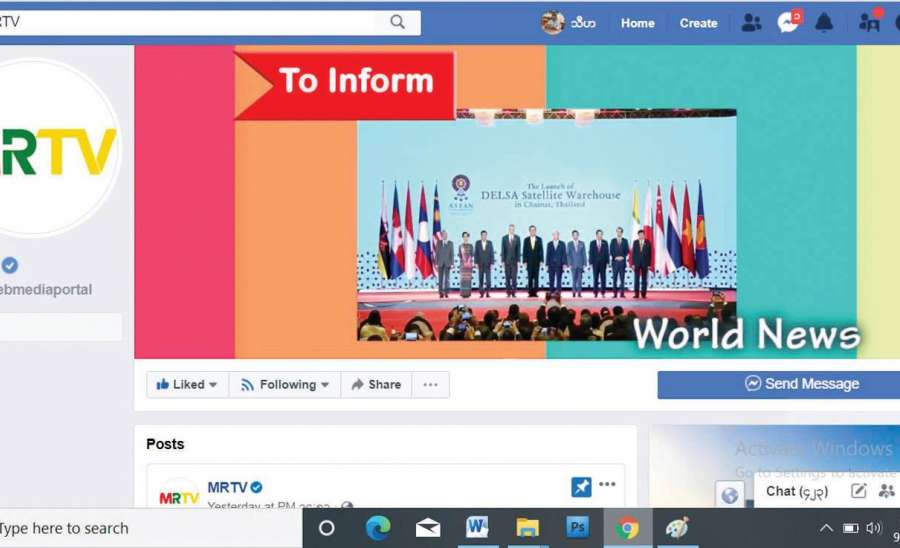The image size is (900, 548).
Task: Open friend requests icon
Action: point(751,23)
